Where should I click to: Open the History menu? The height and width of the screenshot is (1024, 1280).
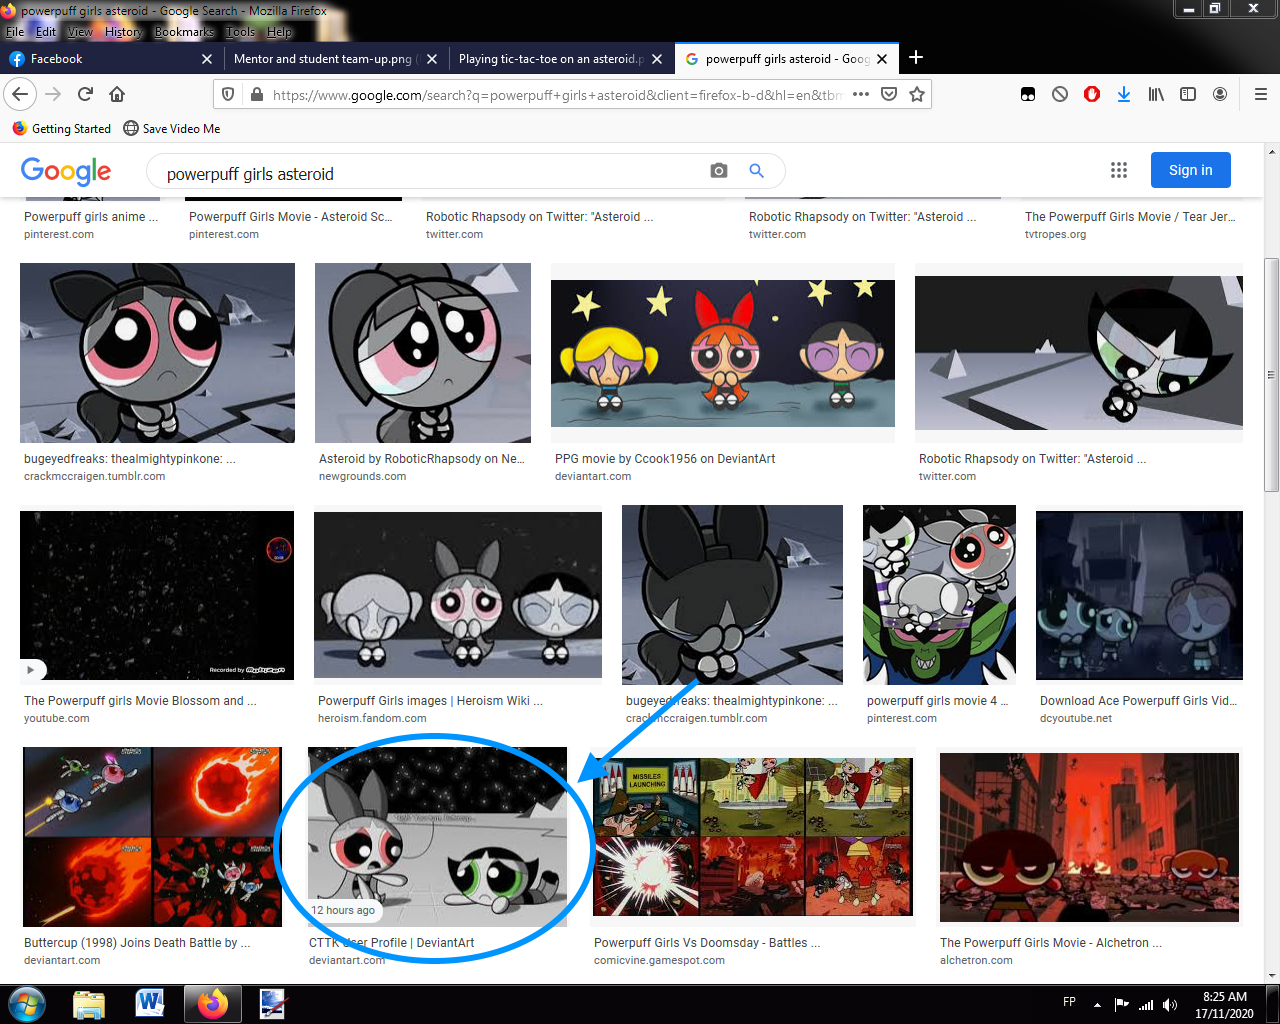click(x=124, y=32)
